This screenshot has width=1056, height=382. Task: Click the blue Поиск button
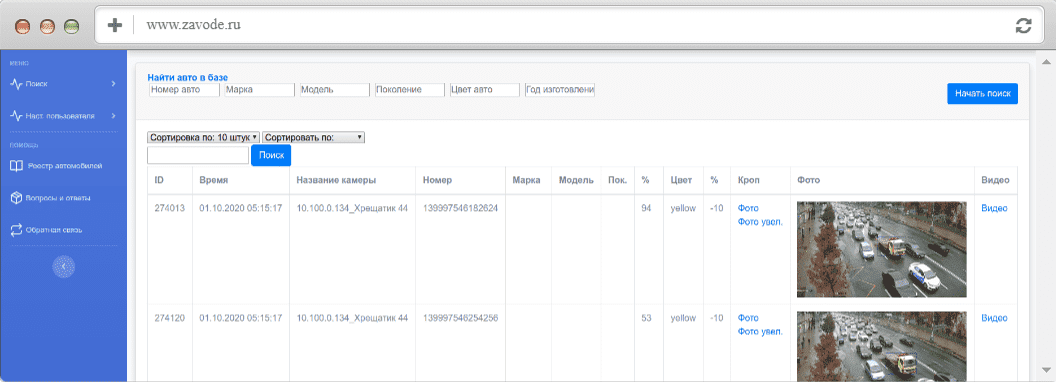[x=271, y=156]
